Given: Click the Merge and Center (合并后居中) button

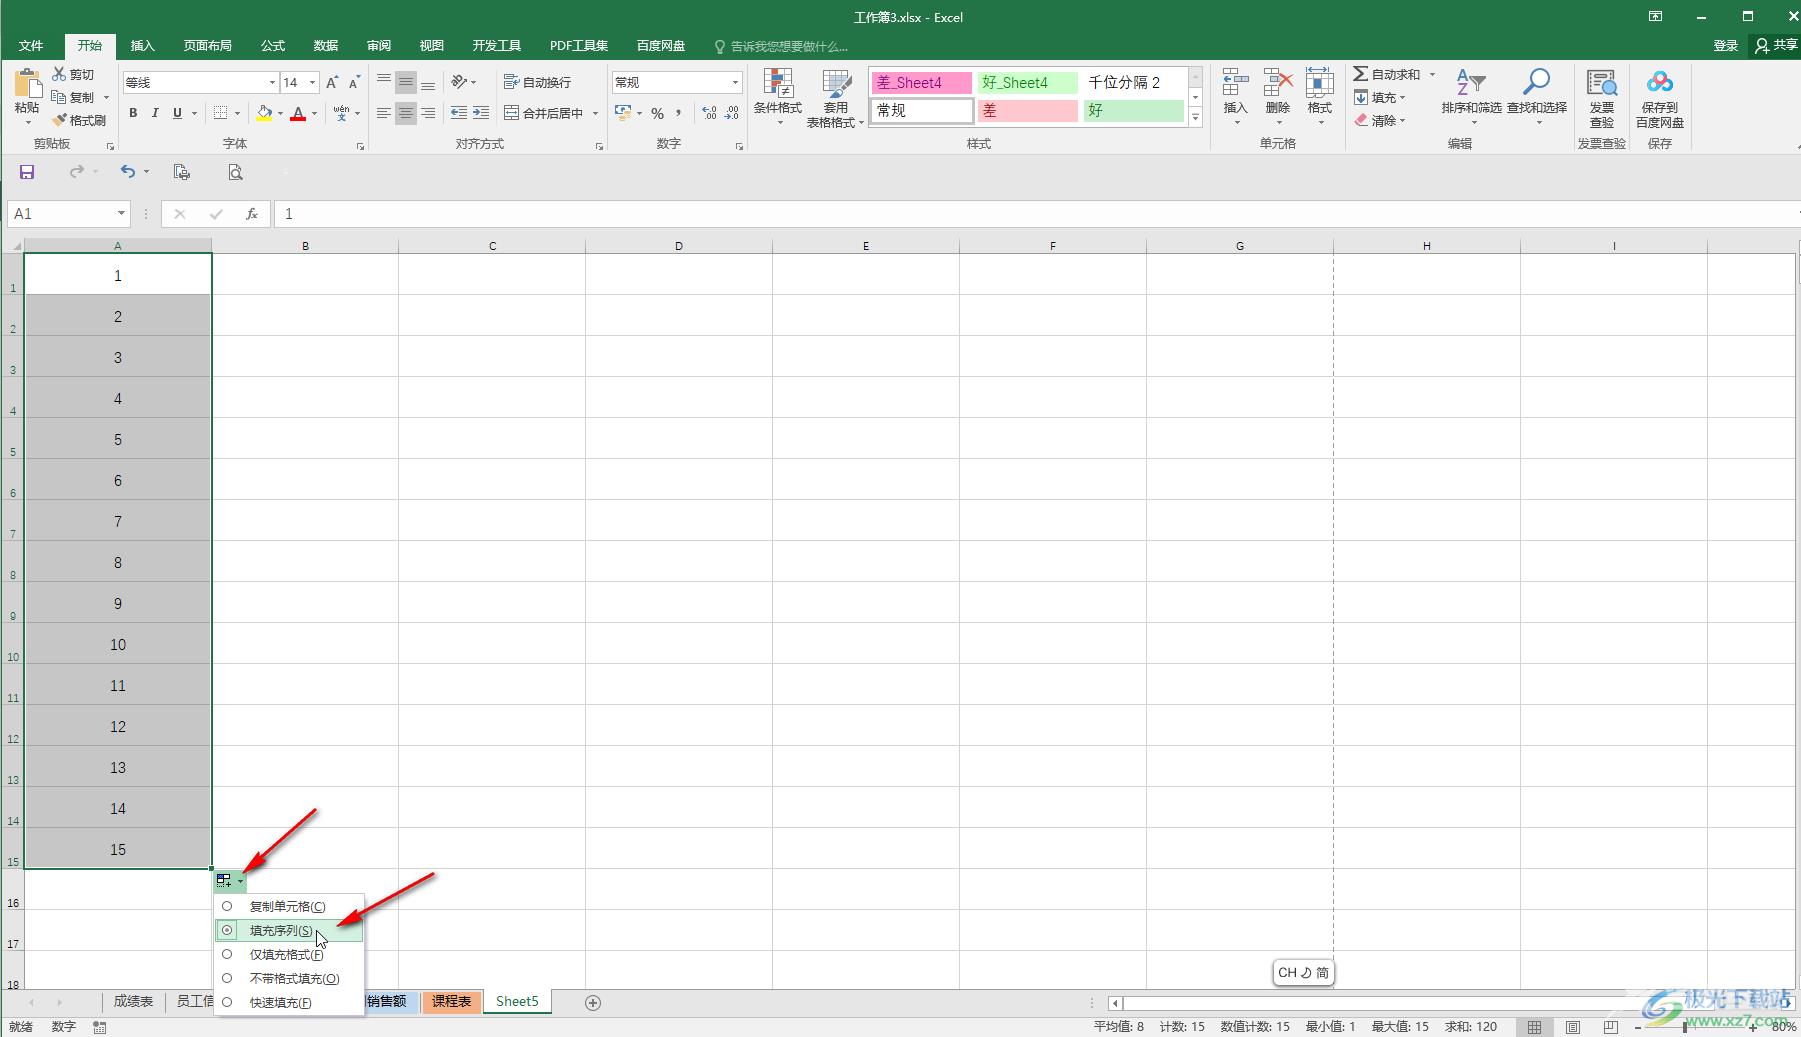Looking at the screenshot, I should click(545, 113).
